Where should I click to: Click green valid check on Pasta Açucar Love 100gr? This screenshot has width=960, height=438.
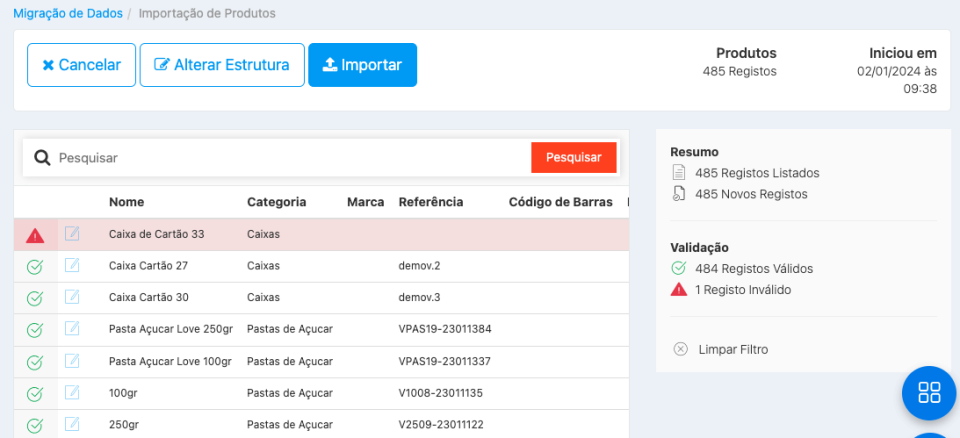click(35, 361)
